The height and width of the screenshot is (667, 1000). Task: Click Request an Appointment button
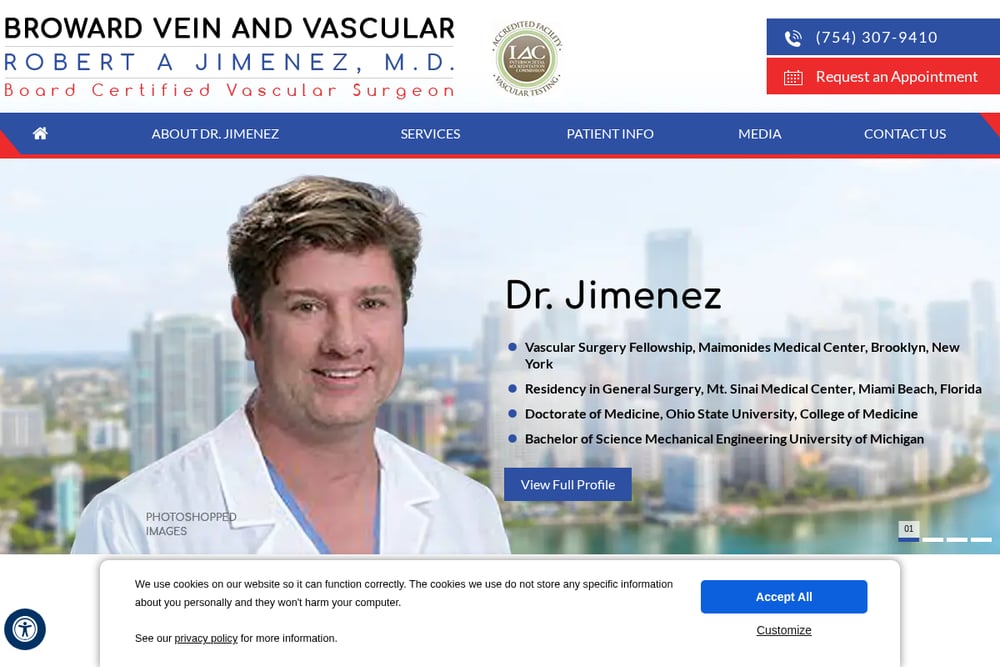883,77
